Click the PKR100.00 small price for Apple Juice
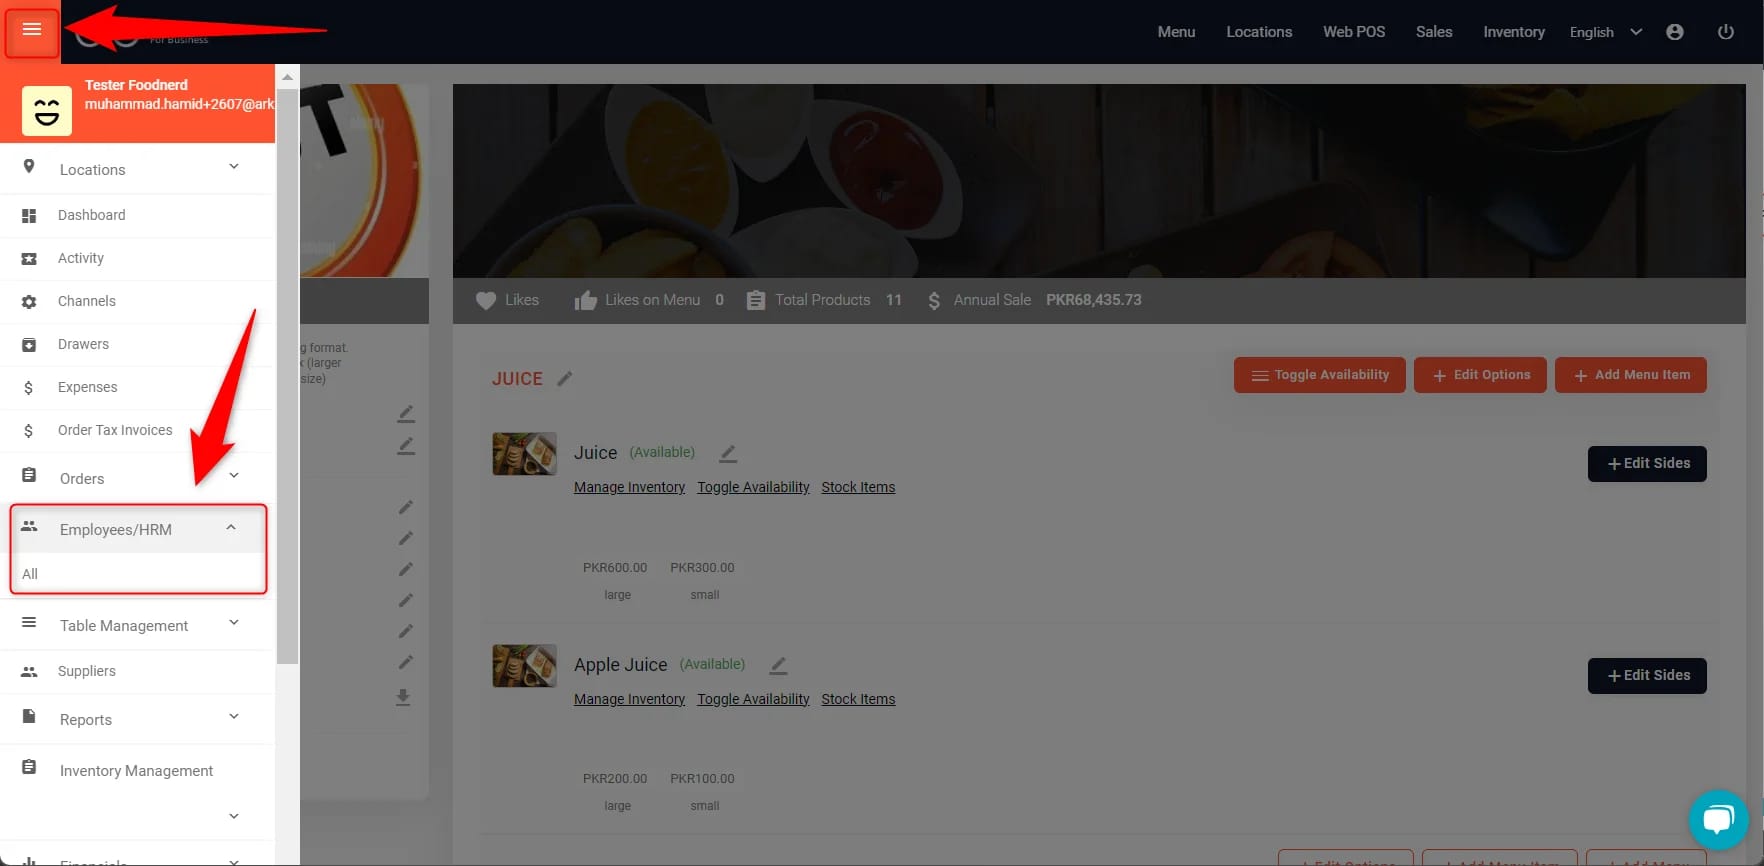Viewport: 1764px width, 866px height. point(702,779)
